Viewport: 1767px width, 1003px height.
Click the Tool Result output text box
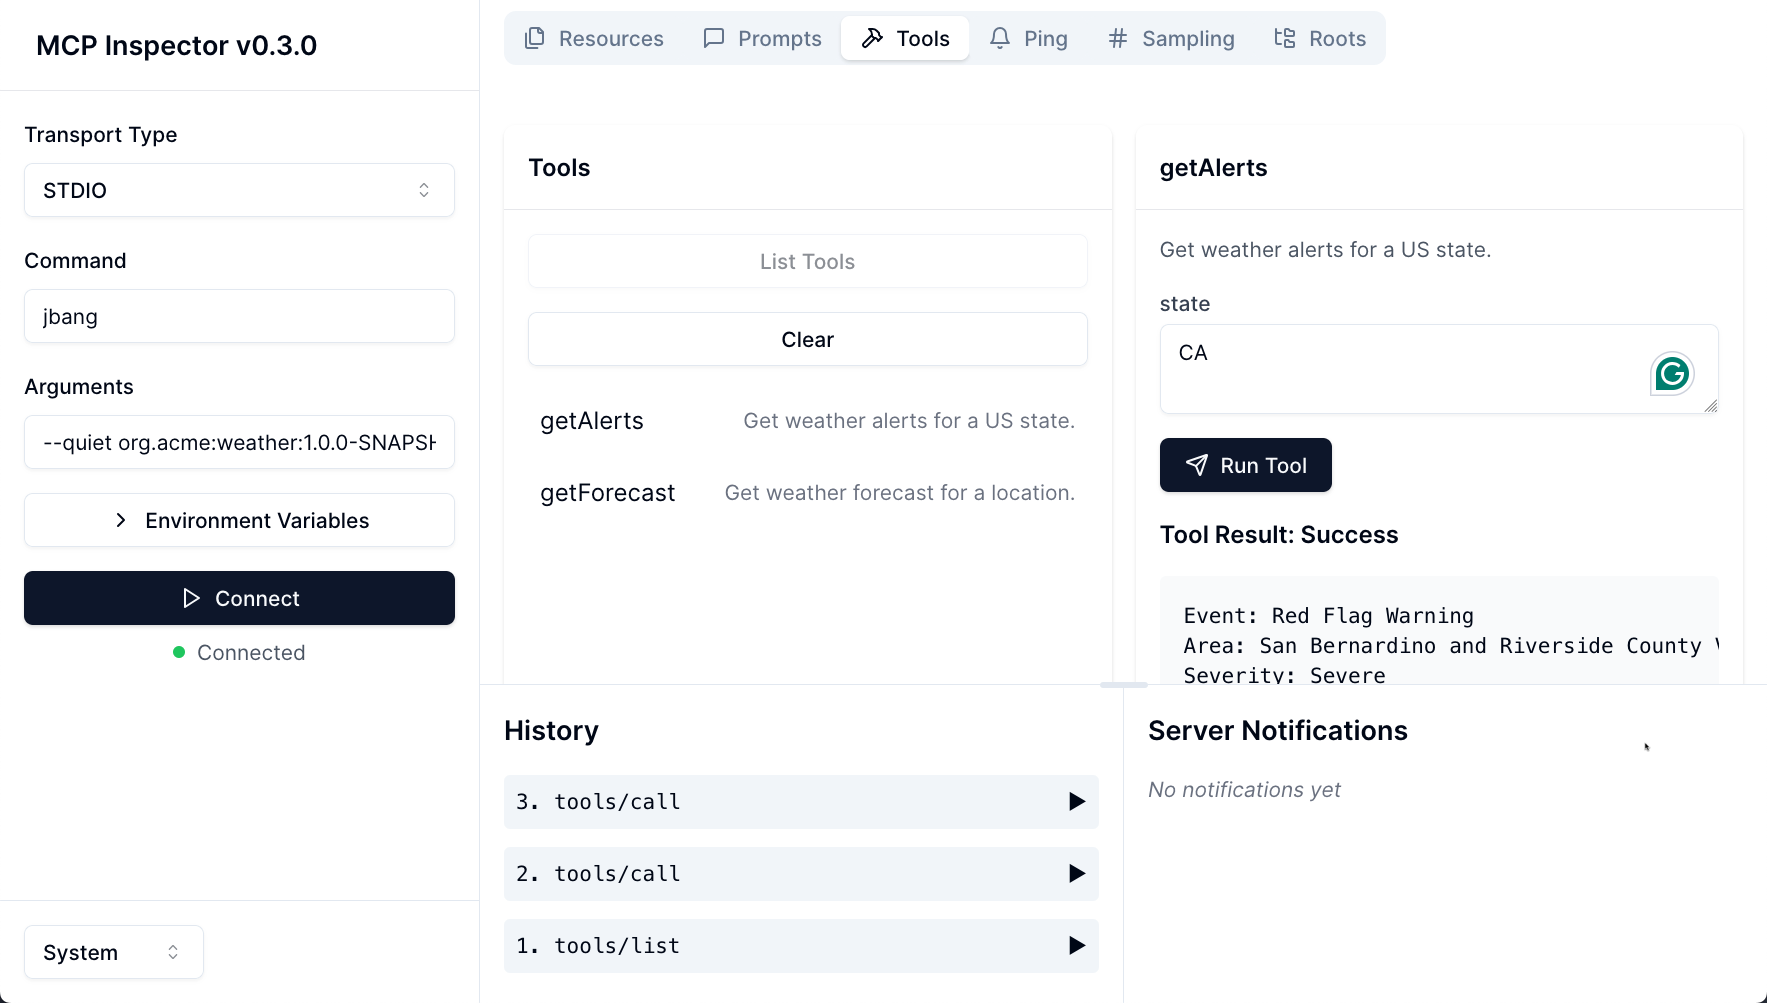pos(1439,630)
